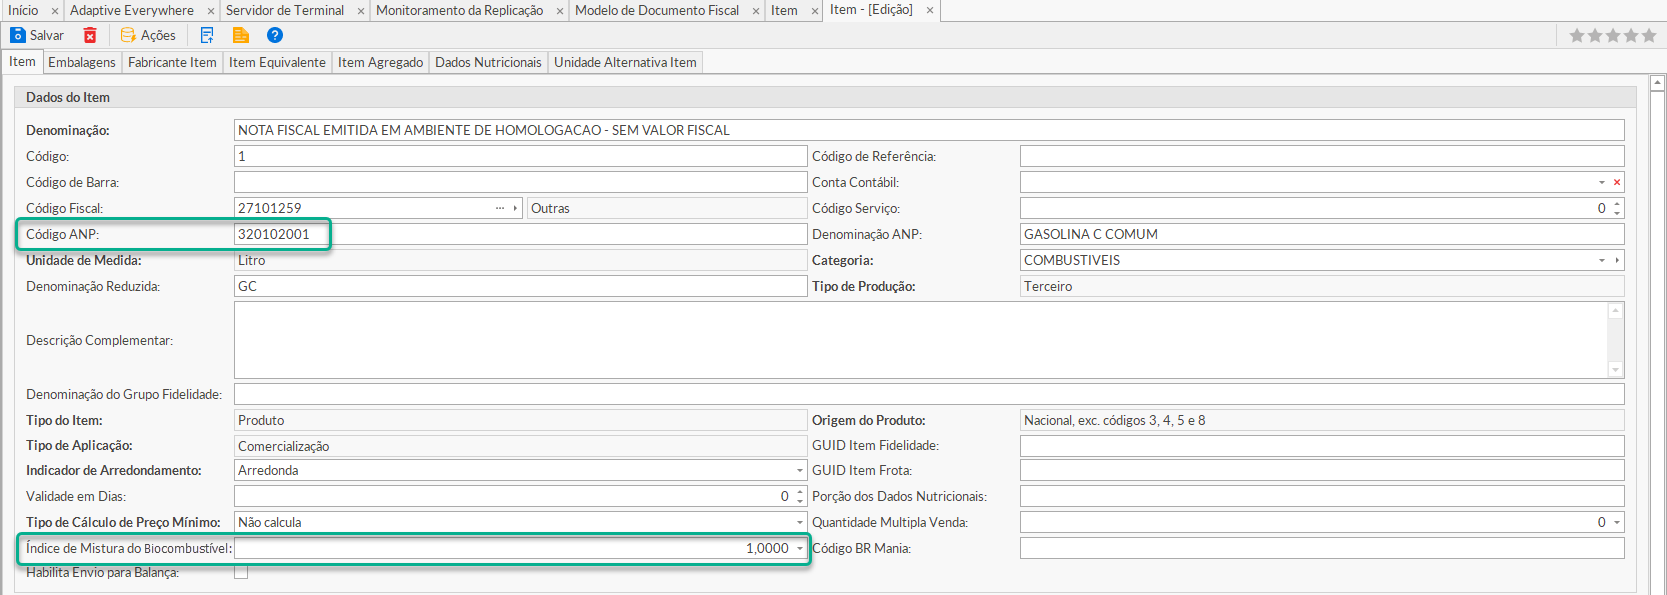Open the Categoria dropdown arrow
The height and width of the screenshot is (595, 1667).
click(1602, 260)
